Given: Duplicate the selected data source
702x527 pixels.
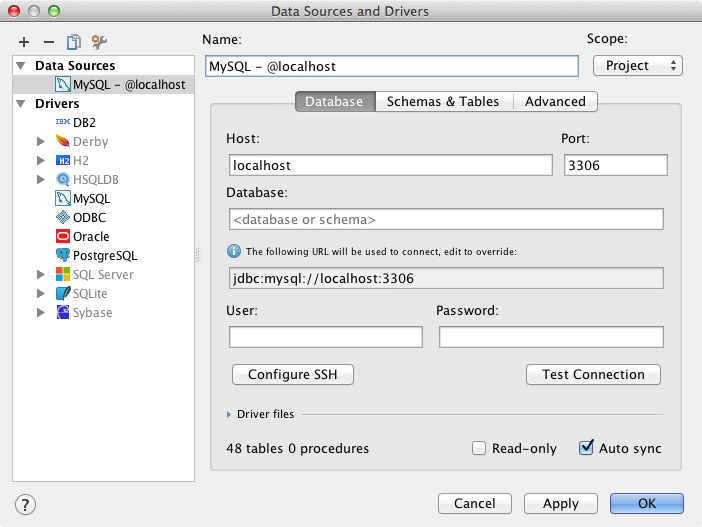Looking at the screenshot, I should 74,42.
